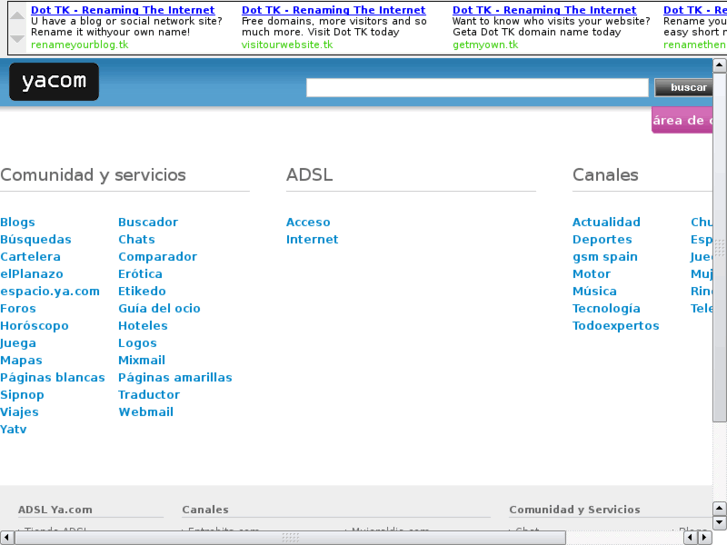Image resolution: width=727 pixels, height=545 pixels.
Task: Open the ADSL Acceso link
Action: point(308,222)
